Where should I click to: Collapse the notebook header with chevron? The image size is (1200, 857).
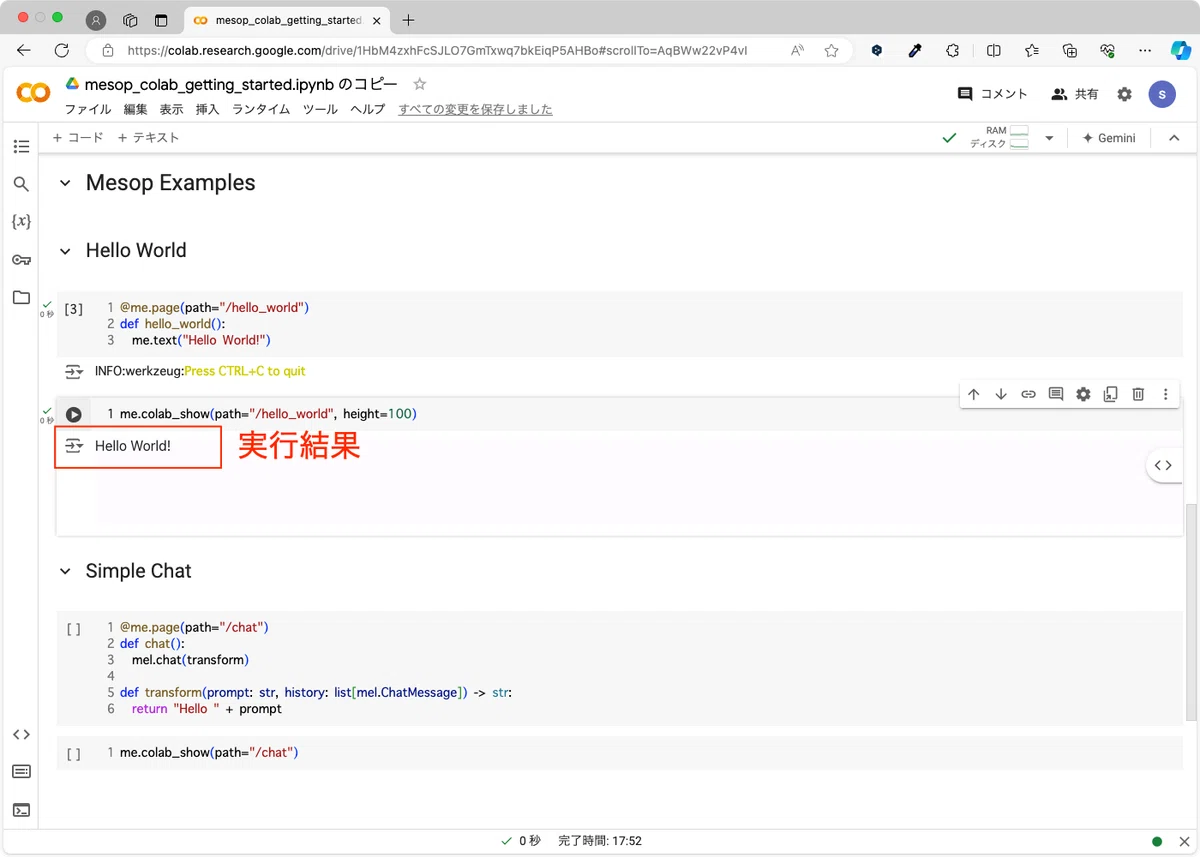pyautogui.click(x=1175, y=138)
